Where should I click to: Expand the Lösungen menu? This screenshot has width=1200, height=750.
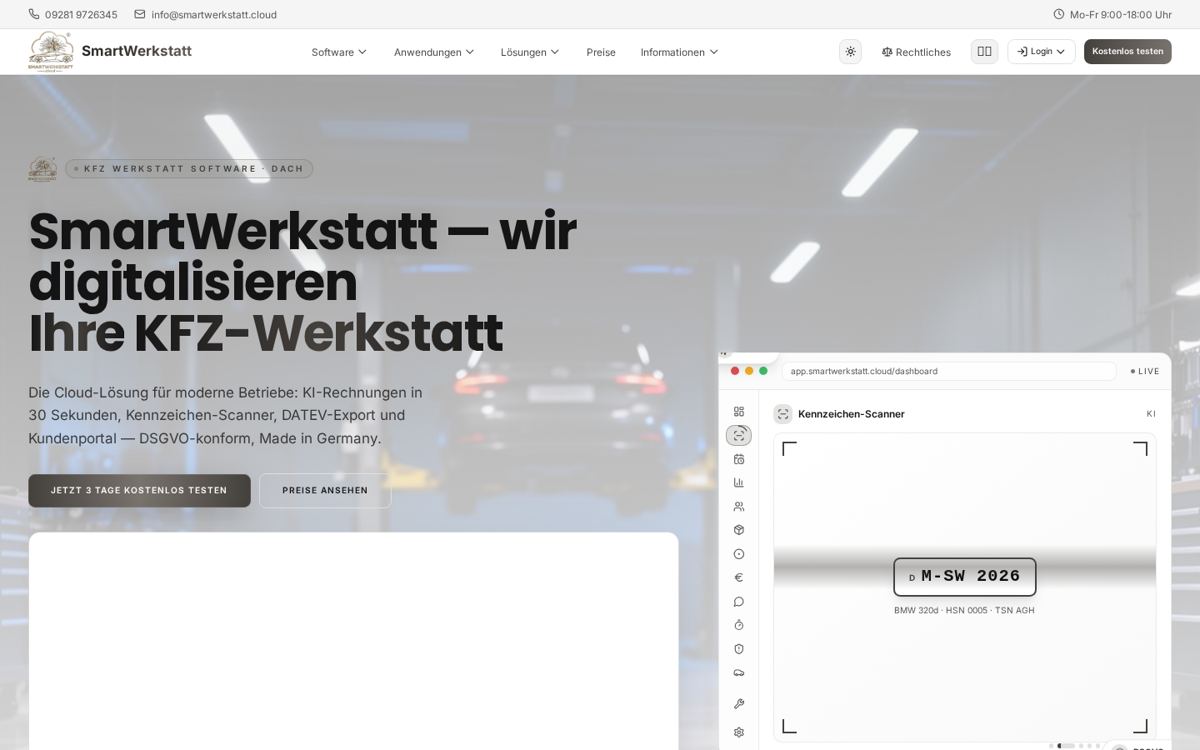pos(530,52)
